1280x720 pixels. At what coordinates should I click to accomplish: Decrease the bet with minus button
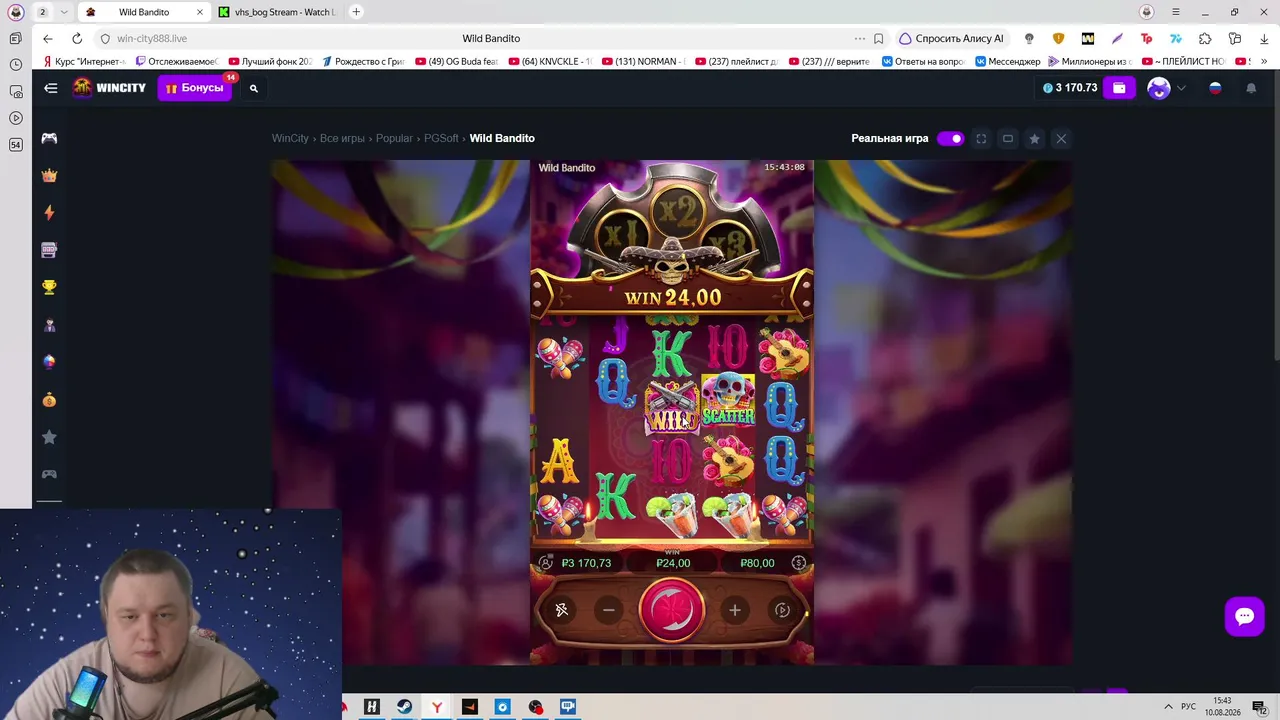click(608, 610)
